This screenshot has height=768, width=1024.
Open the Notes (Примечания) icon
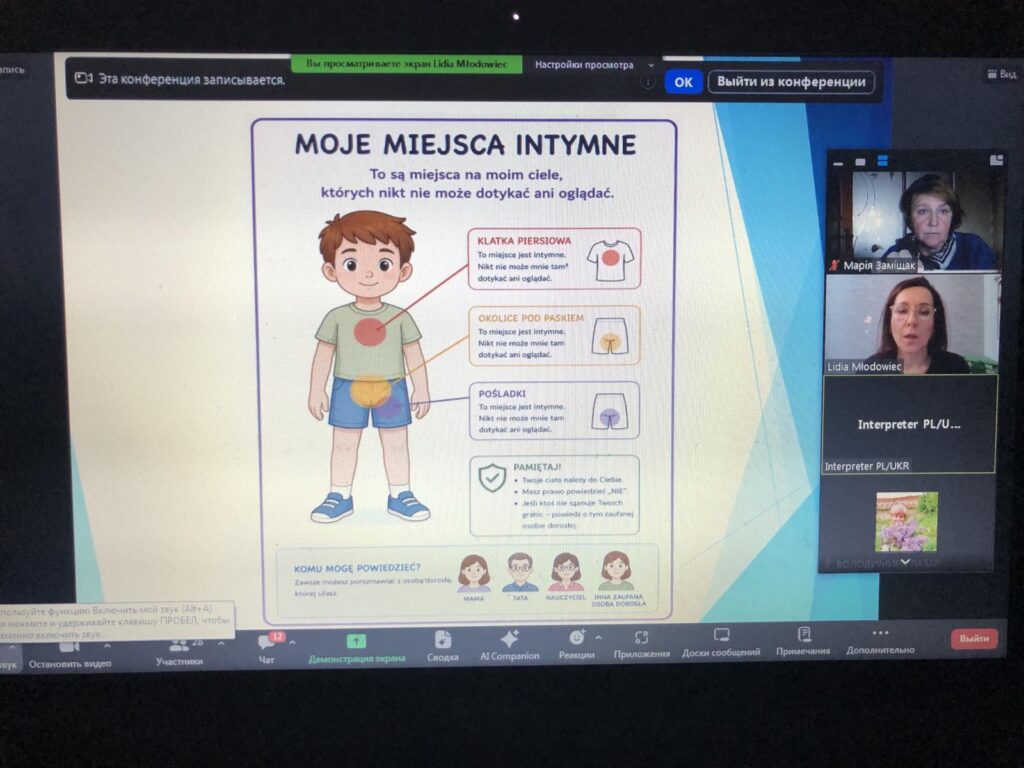pos(804,634)
